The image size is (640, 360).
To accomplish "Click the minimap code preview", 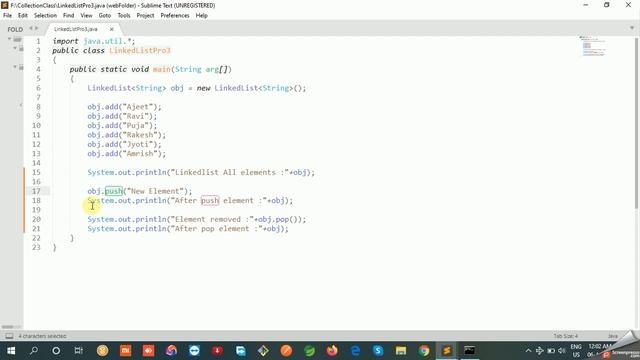I will click(x=593, y=46).
